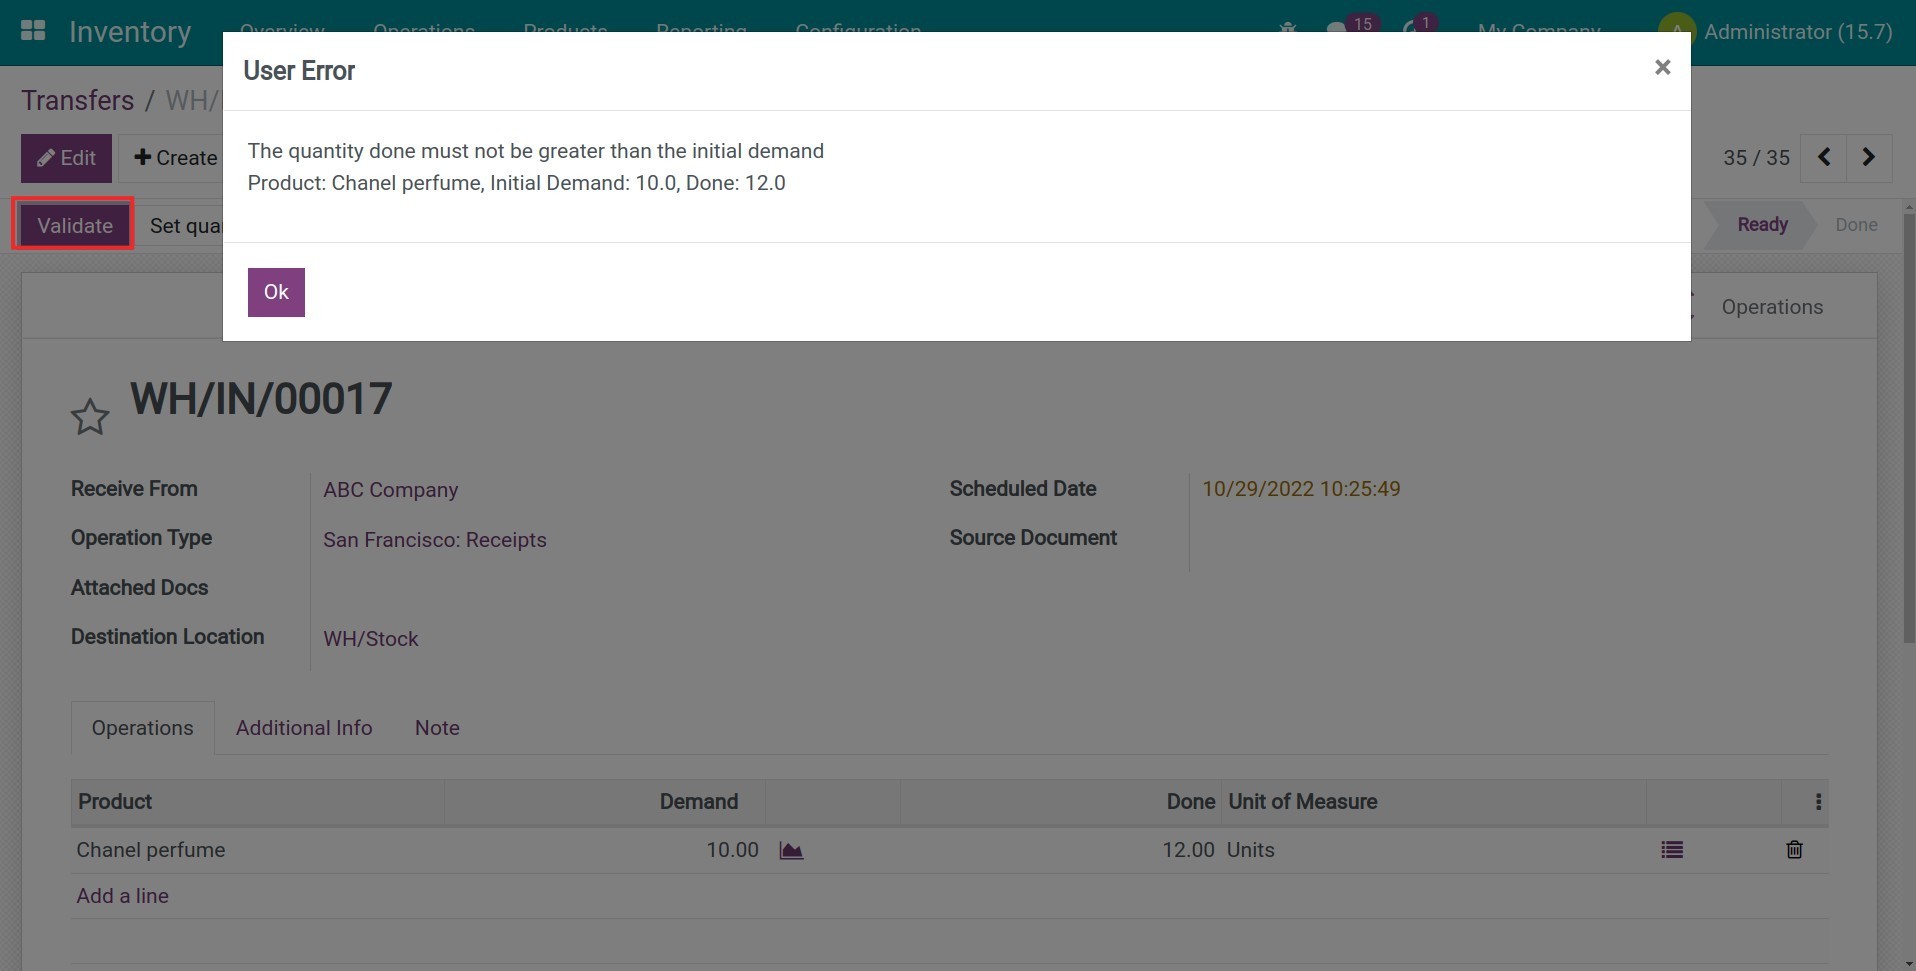Open optional columns kebab menu in table
This screenshot has width=1916, height=971.
coord(1818,802)
